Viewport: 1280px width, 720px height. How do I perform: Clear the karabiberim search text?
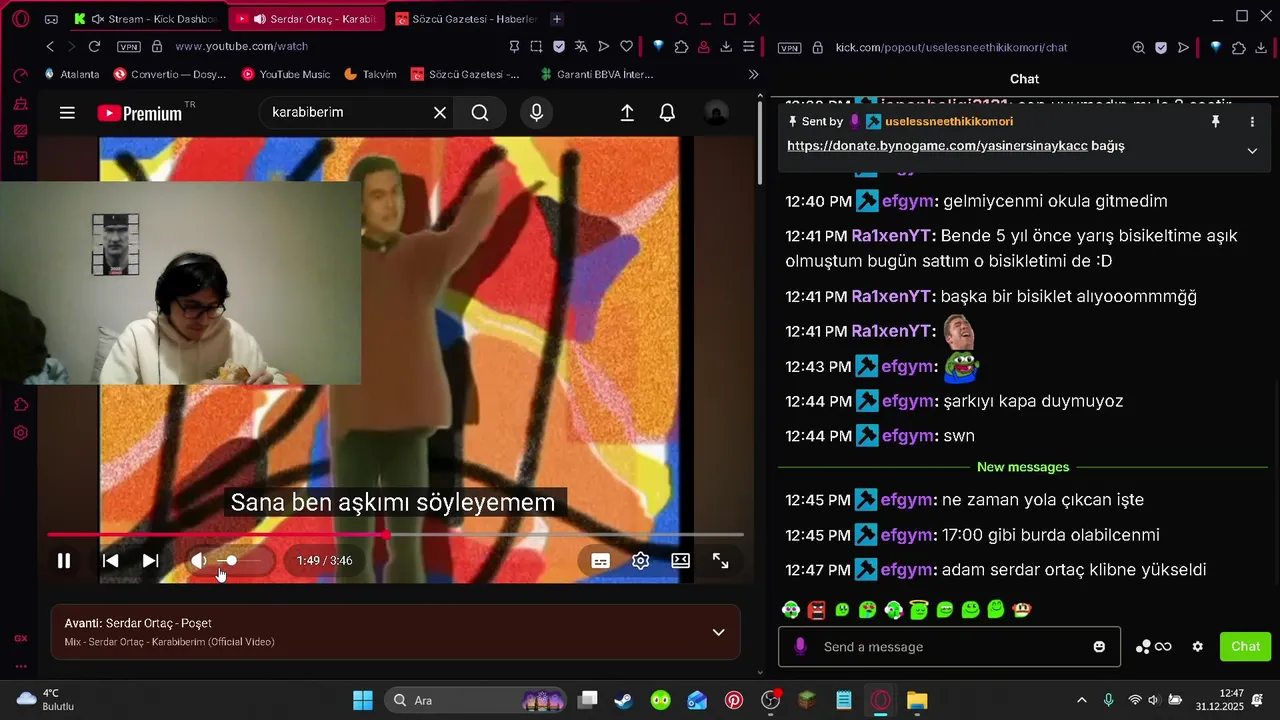pyautogui.click(x=440, y=113)
